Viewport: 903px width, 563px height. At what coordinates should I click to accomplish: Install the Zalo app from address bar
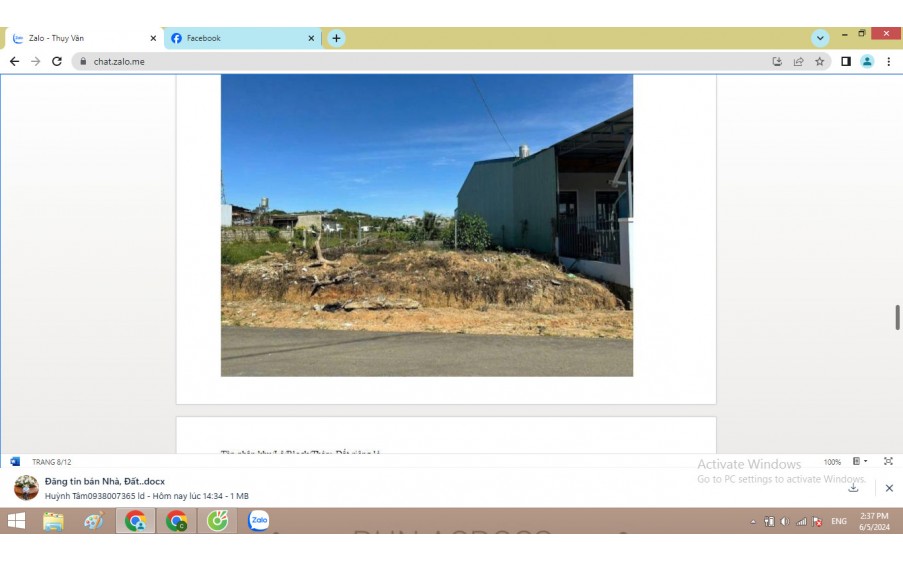777,61
